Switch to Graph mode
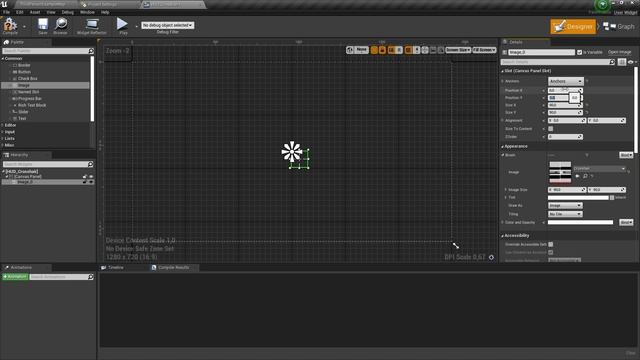 [619, 27]
